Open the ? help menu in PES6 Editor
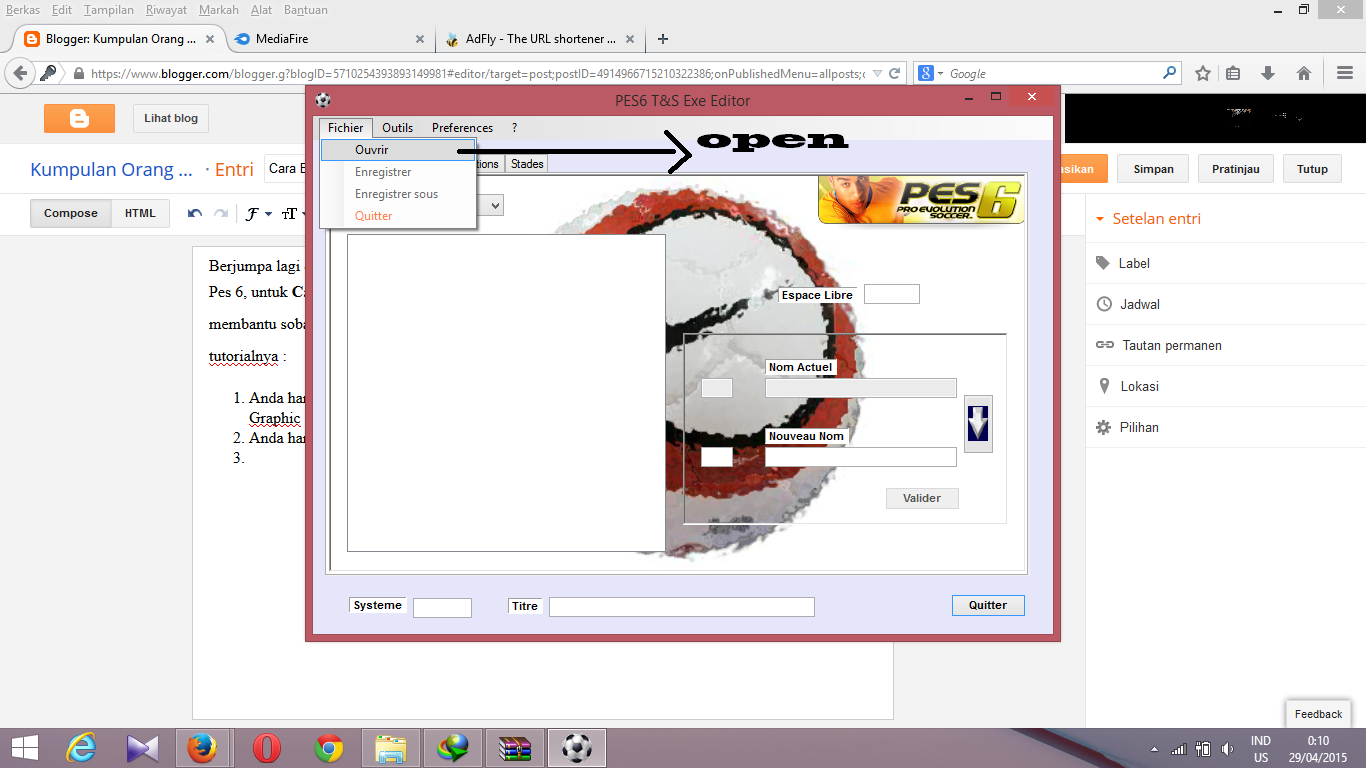This screenshot has width=1372, height=780. (x=514, y=128)
